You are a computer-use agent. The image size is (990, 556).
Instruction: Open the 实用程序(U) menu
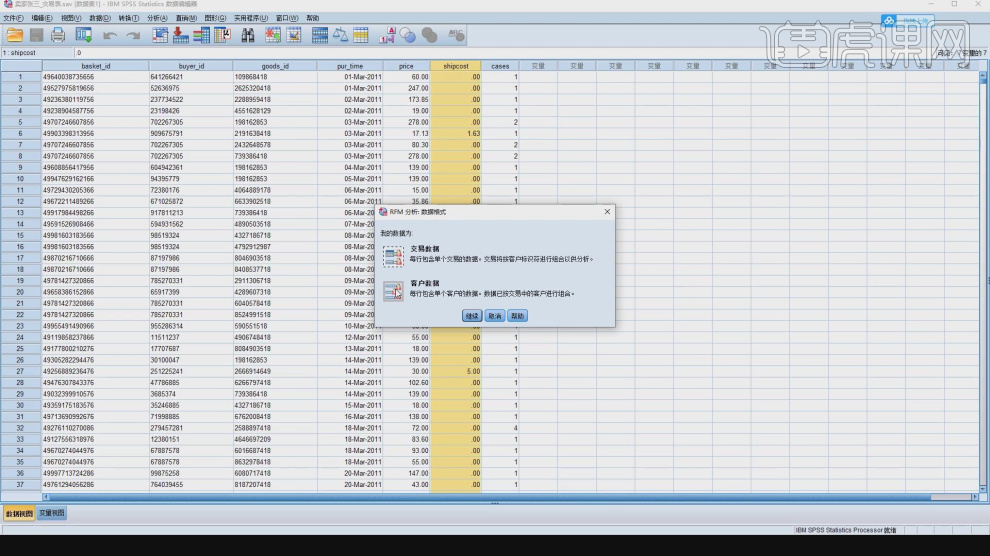[x=251, y=18]
